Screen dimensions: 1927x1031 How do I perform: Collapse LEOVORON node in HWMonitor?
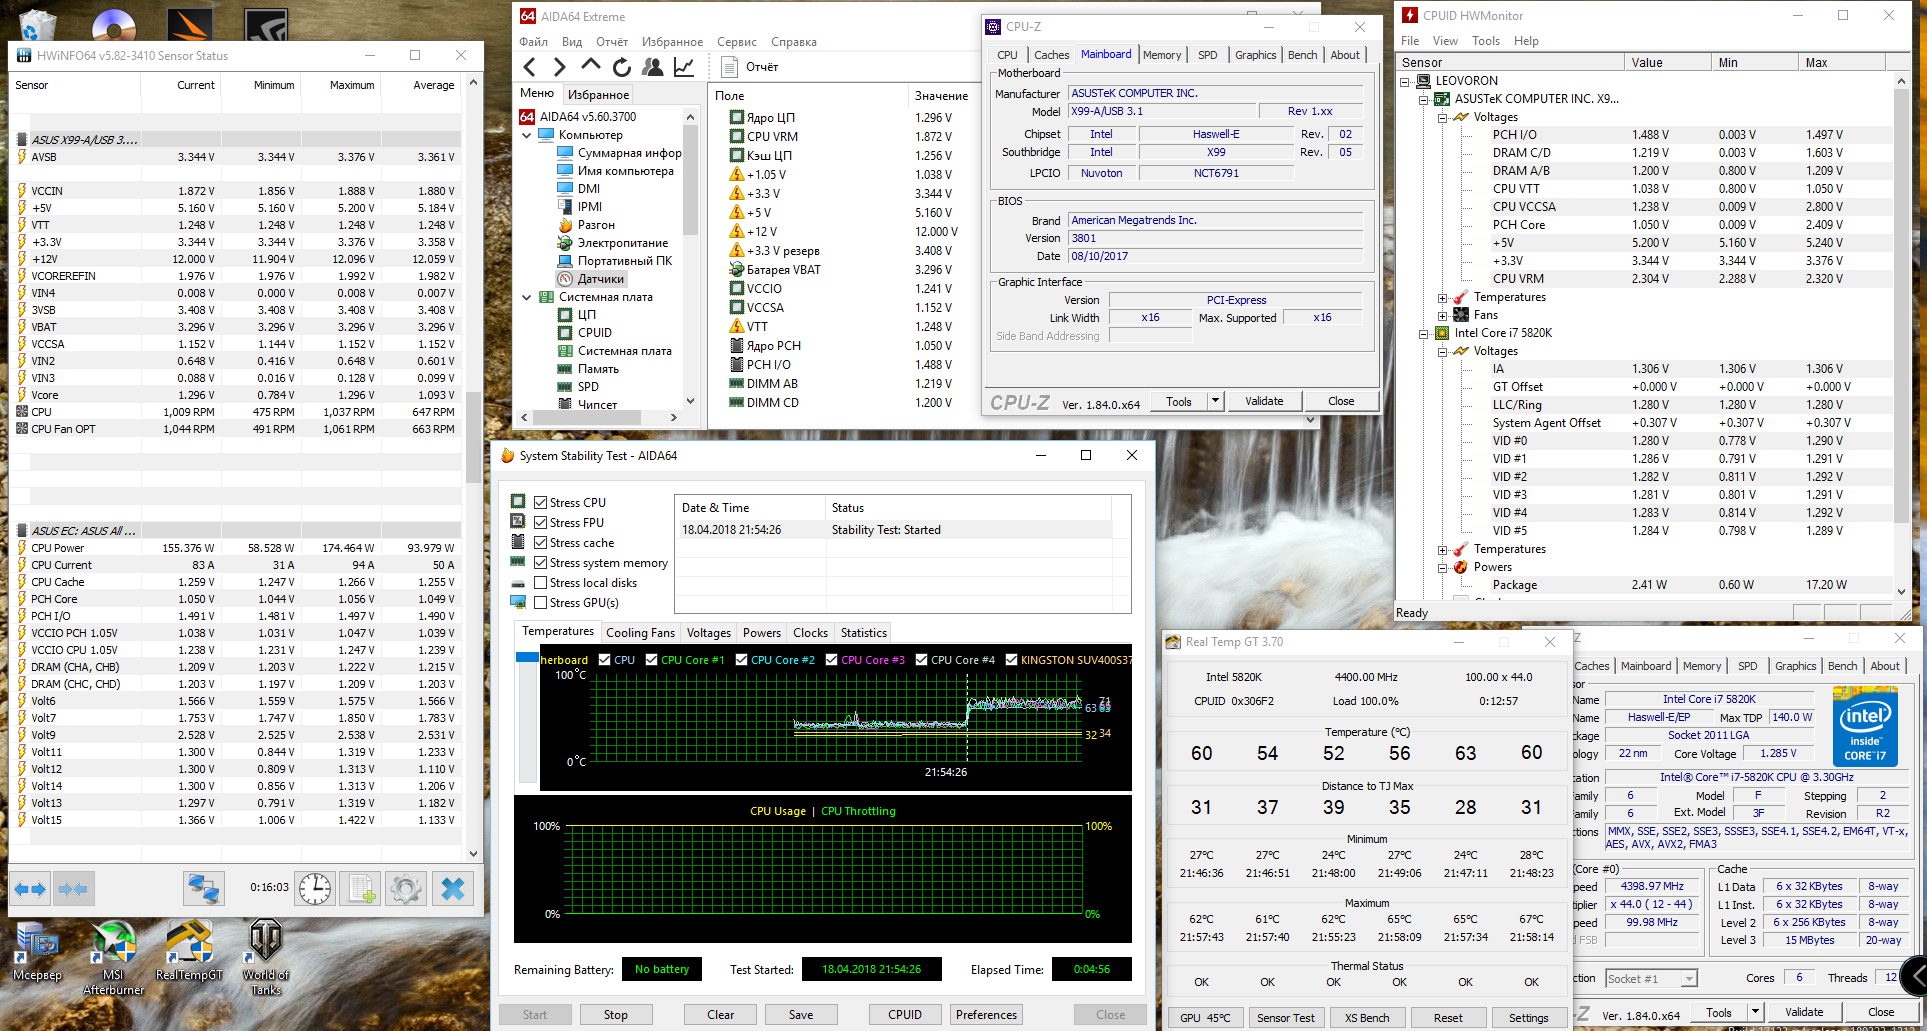[1406, 81]
